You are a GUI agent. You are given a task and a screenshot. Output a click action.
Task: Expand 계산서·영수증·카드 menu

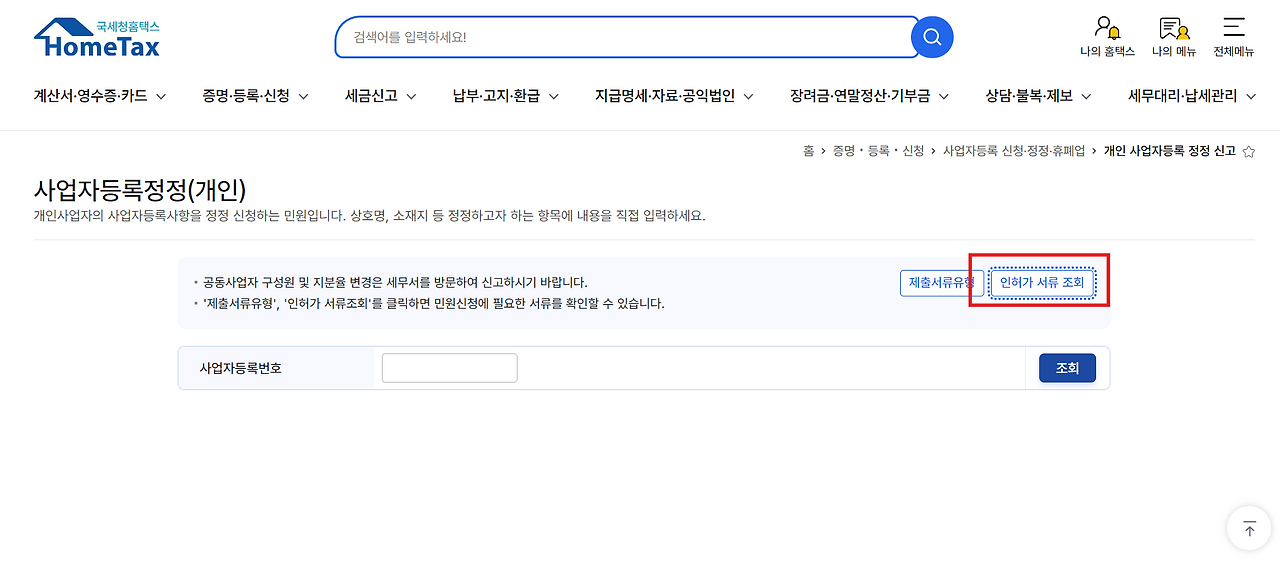pos(100,96)
